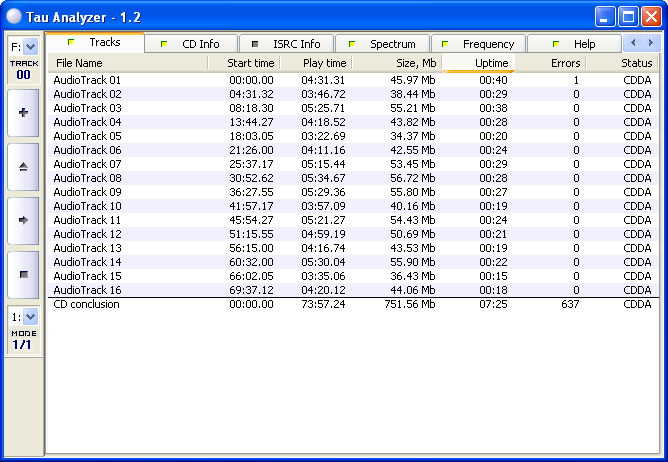The width and height of the screenshot is (668, 462).
Task: Click the right arrow button in the sidebar
Action: pos(23,220)
